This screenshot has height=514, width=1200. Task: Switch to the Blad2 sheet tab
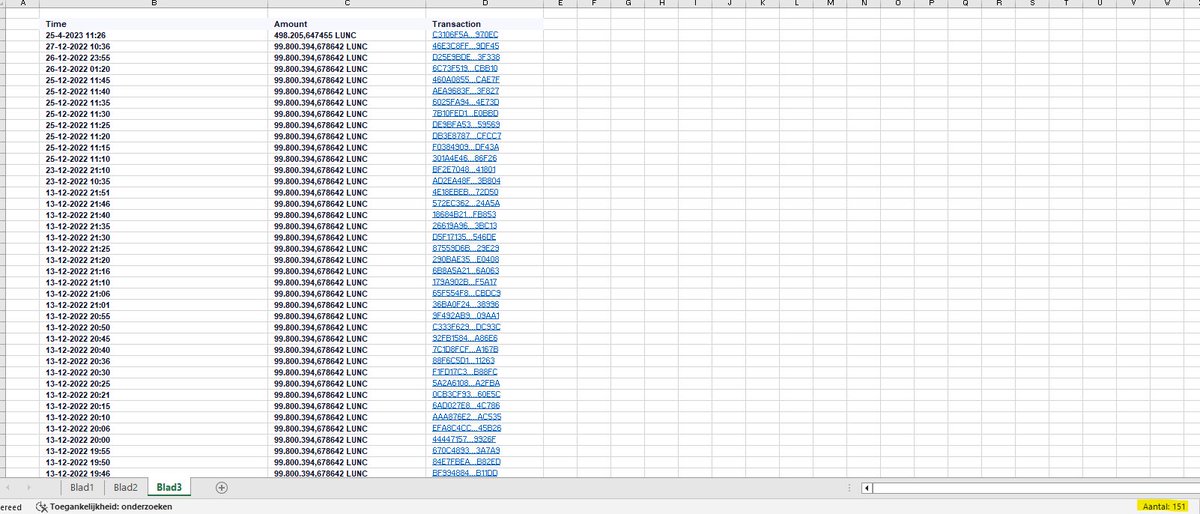click(125, 487)
